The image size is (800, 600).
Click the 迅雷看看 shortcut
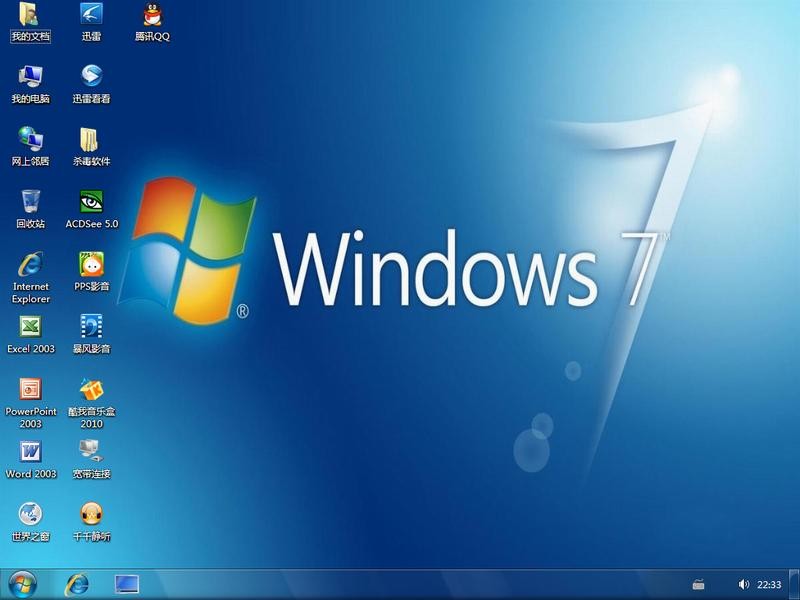click(91, 84)
